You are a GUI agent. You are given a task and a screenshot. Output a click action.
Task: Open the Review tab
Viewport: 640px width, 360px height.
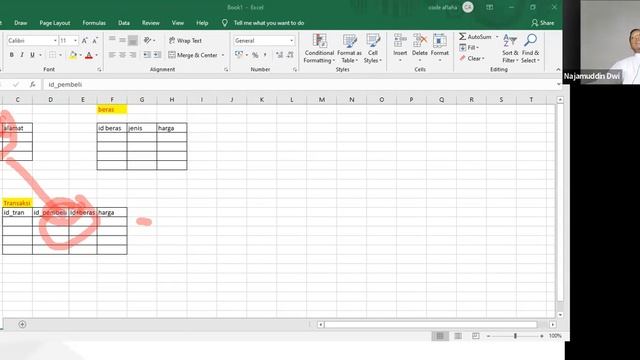151,23
